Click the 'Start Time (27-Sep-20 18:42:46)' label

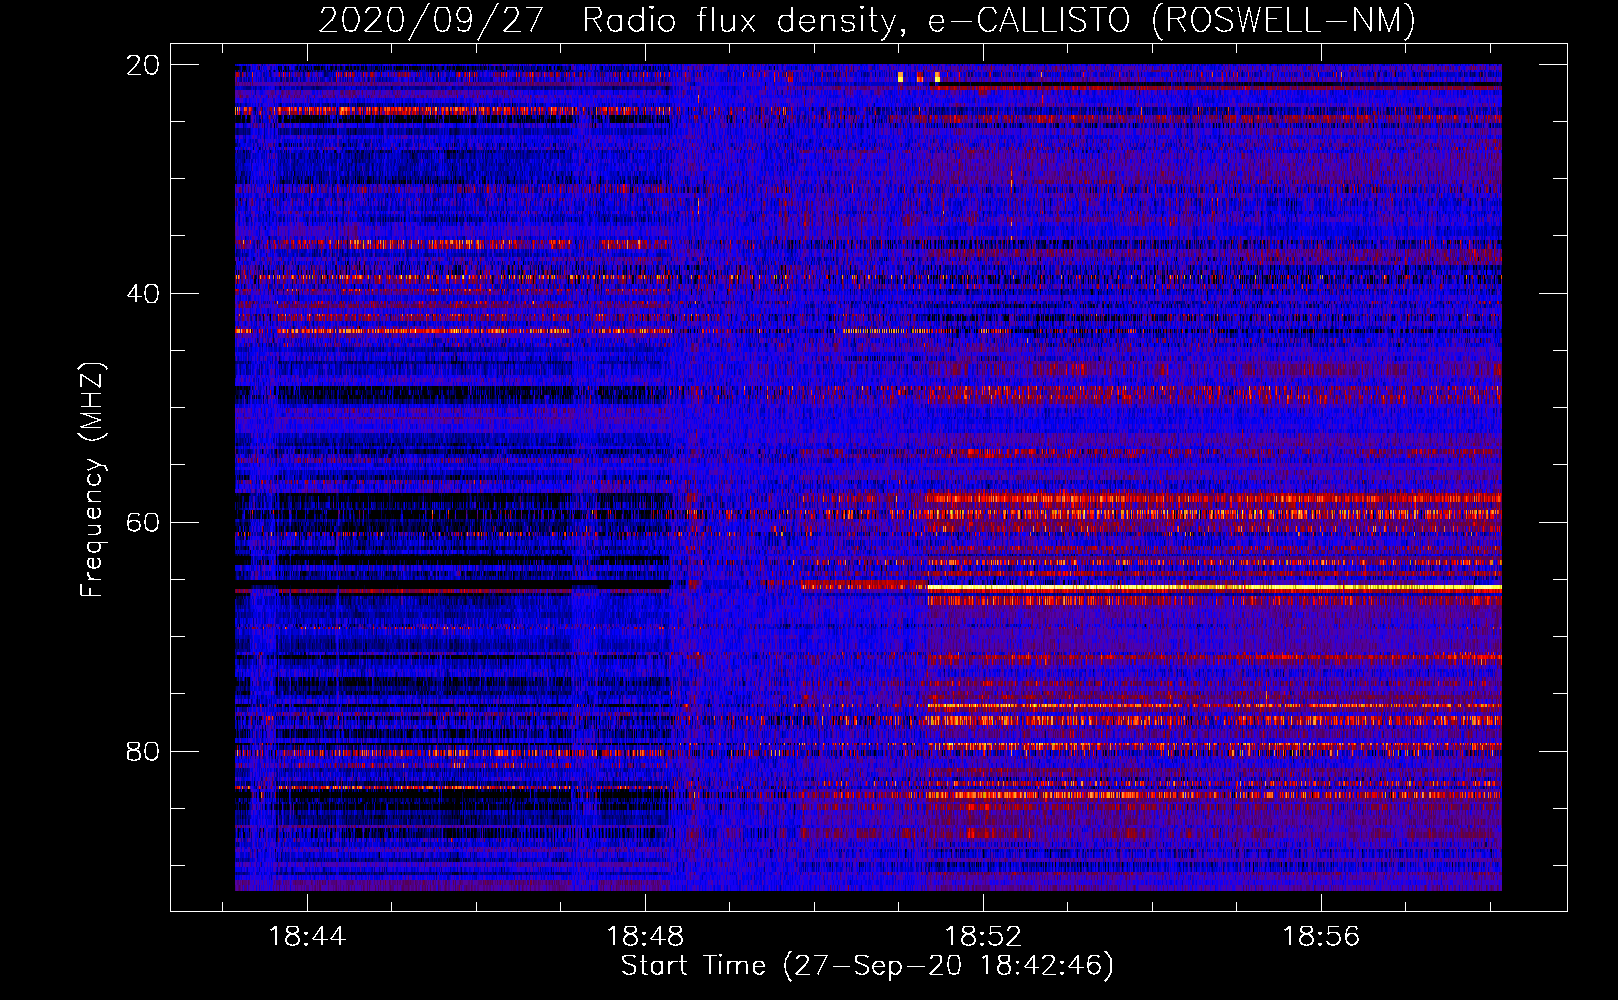point(867,966)
